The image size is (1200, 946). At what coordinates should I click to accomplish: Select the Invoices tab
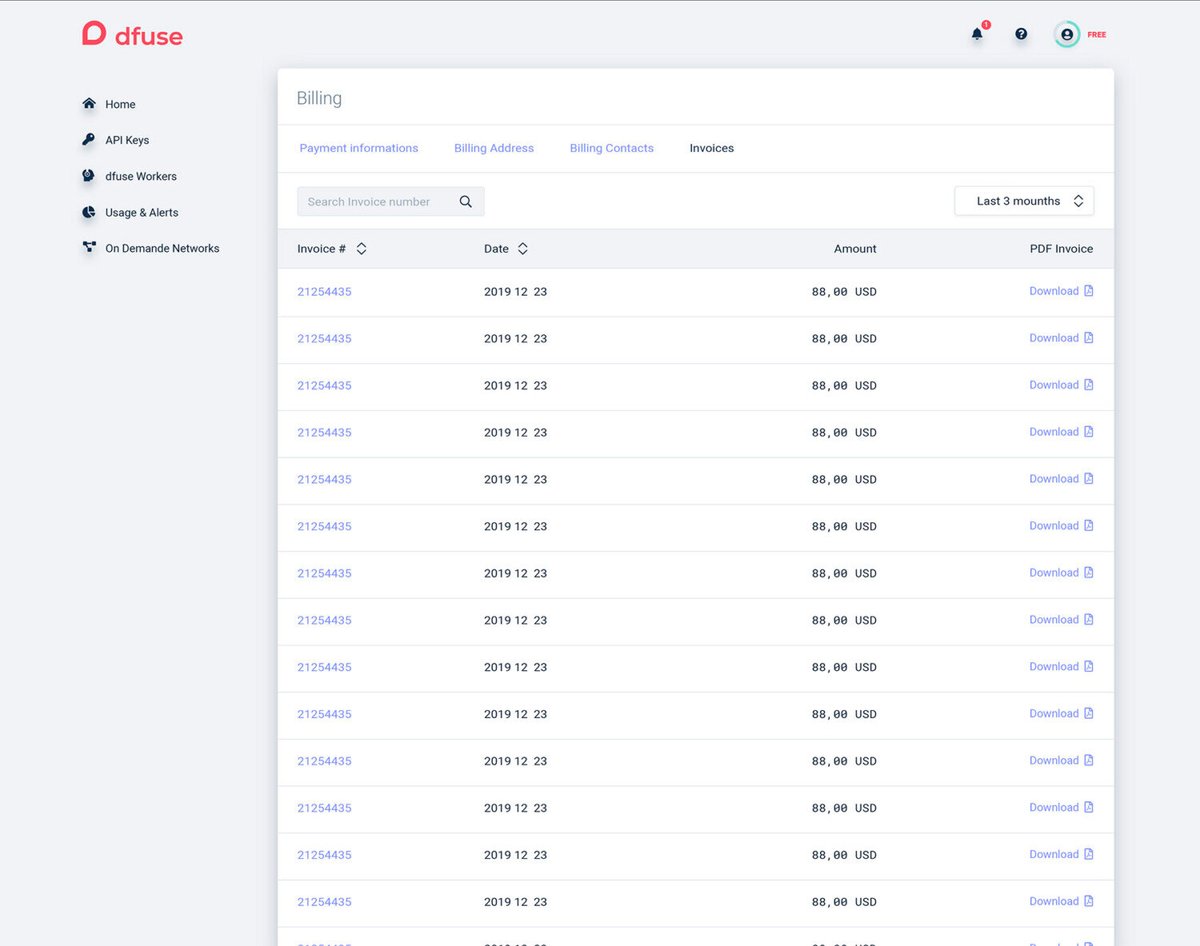712,148
